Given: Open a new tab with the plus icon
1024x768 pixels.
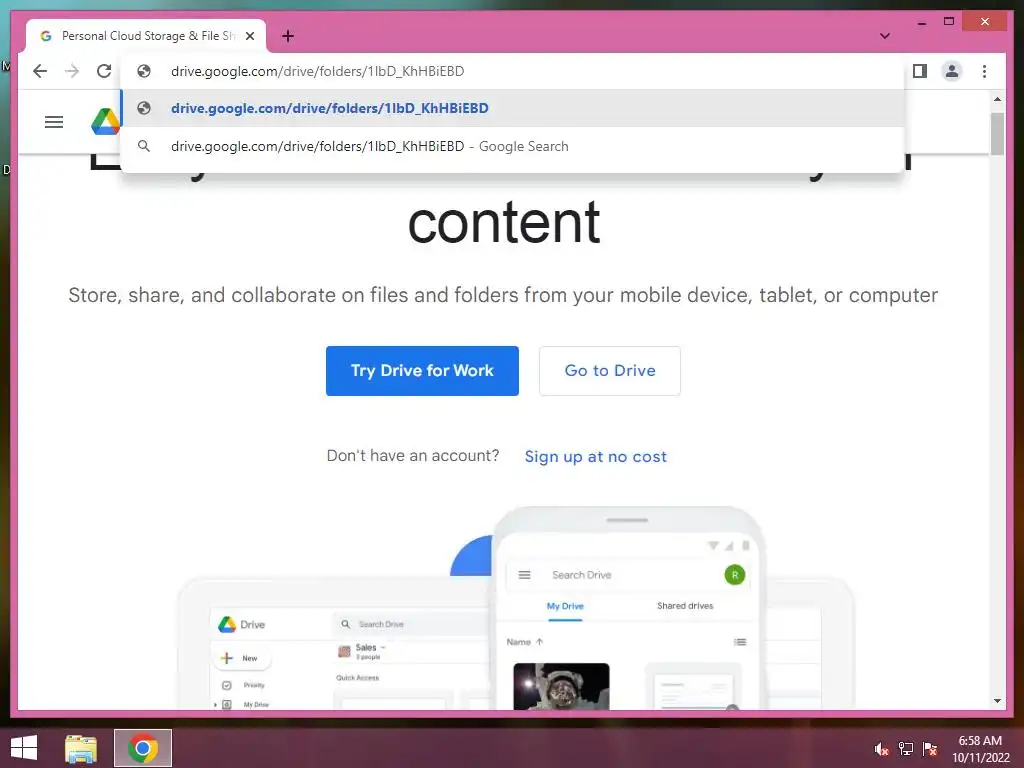Looking at the screenshot, I should point(288,36).
